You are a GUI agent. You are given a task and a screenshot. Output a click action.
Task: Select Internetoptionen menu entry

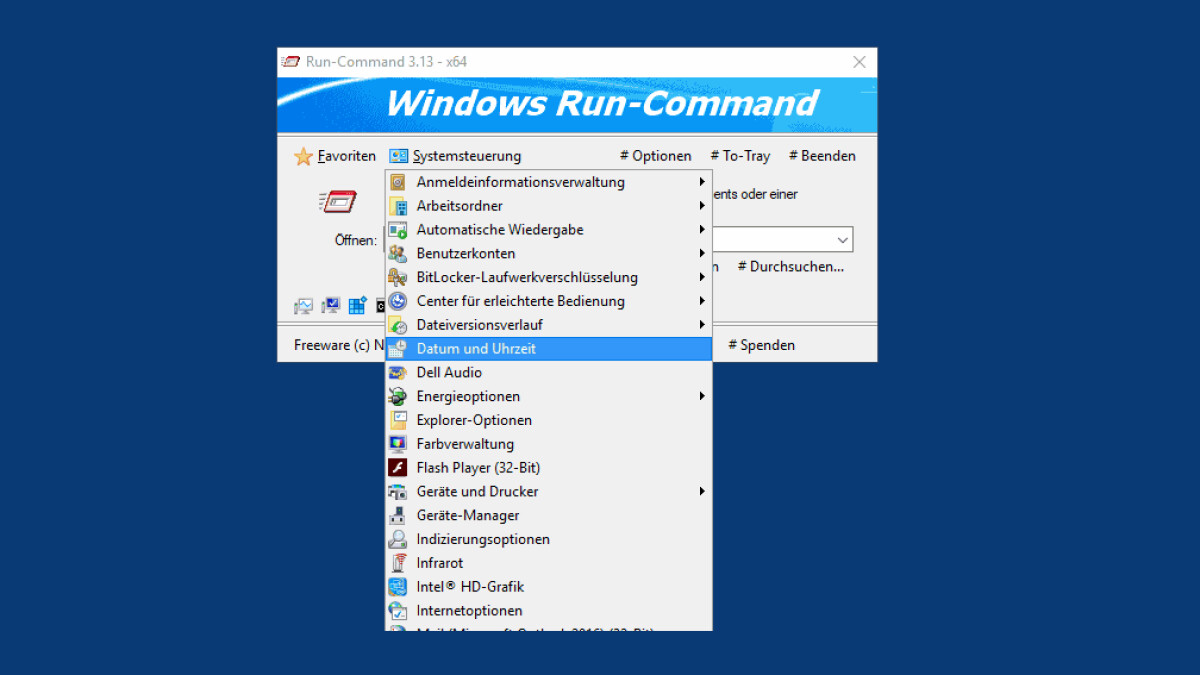[x=549, y=611]
